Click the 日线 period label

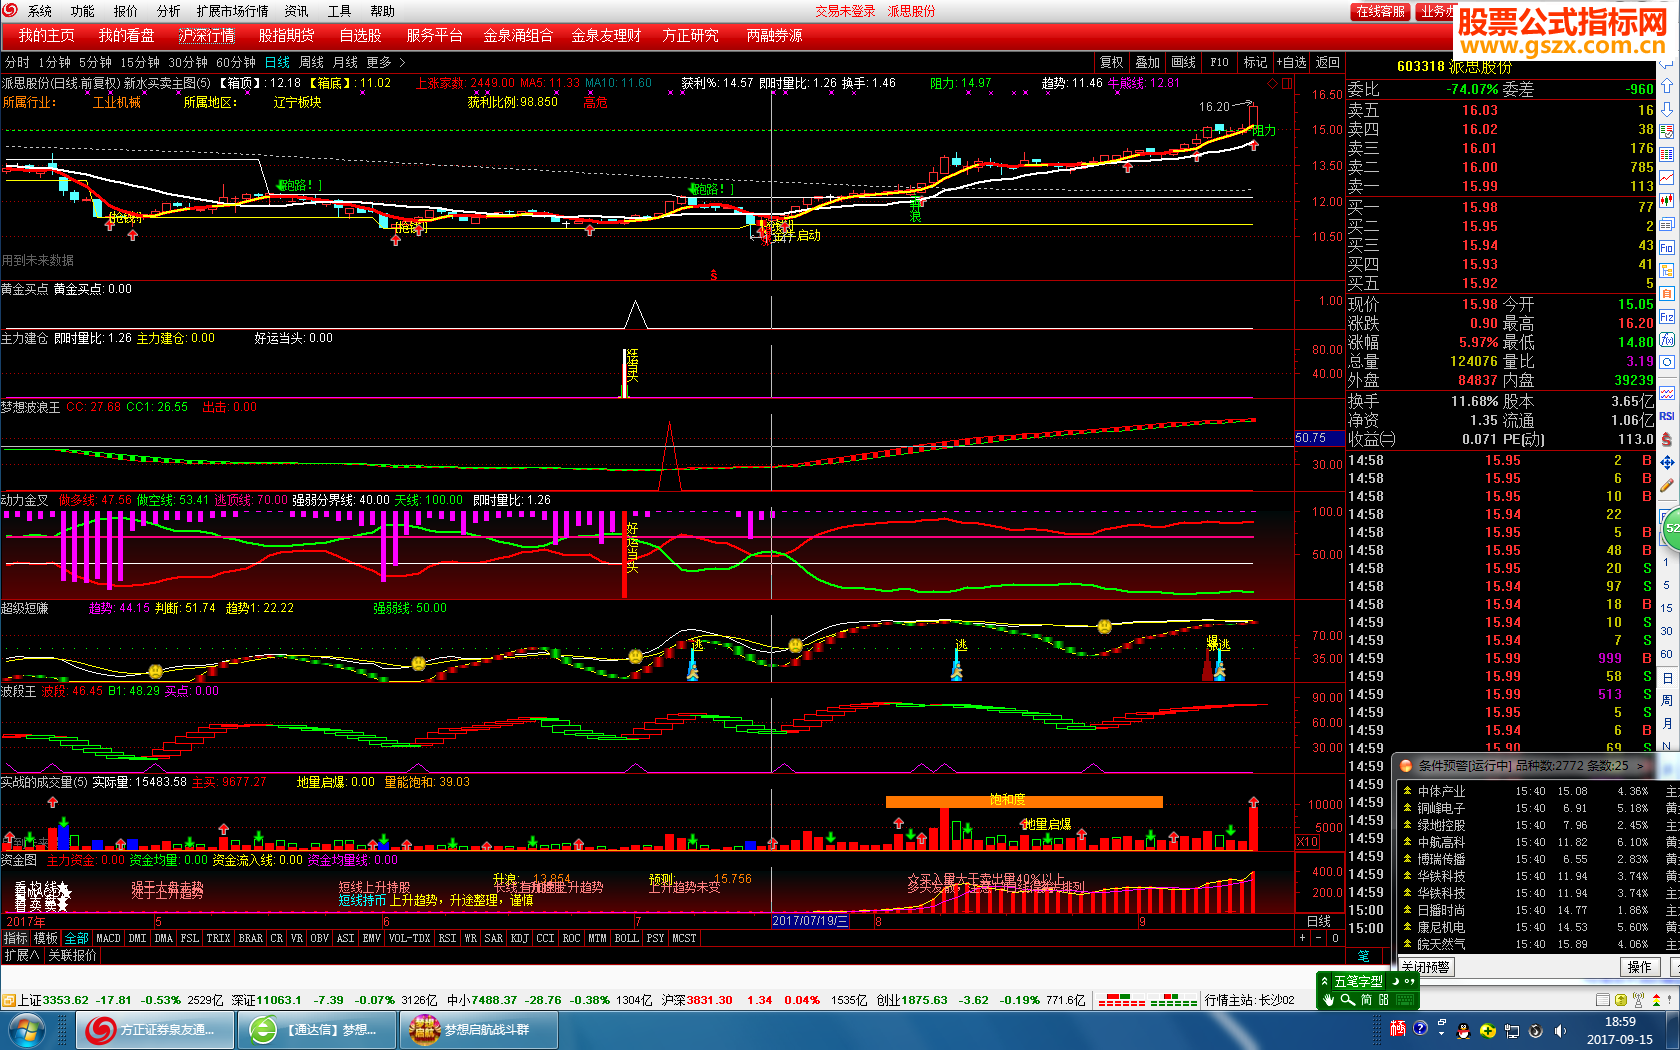[1319, 921]
